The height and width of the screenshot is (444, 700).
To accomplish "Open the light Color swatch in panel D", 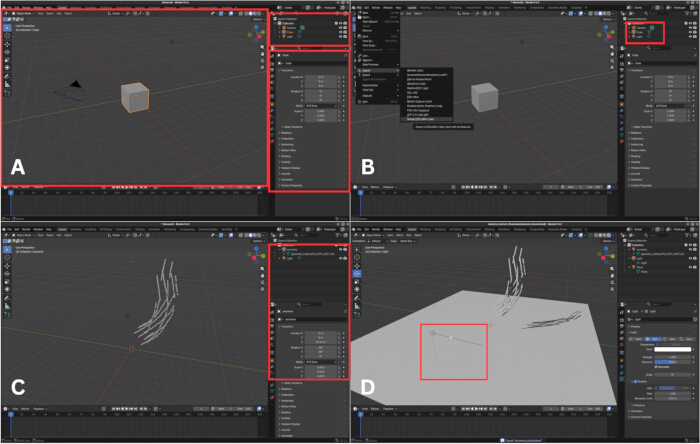I will [673, 349].
